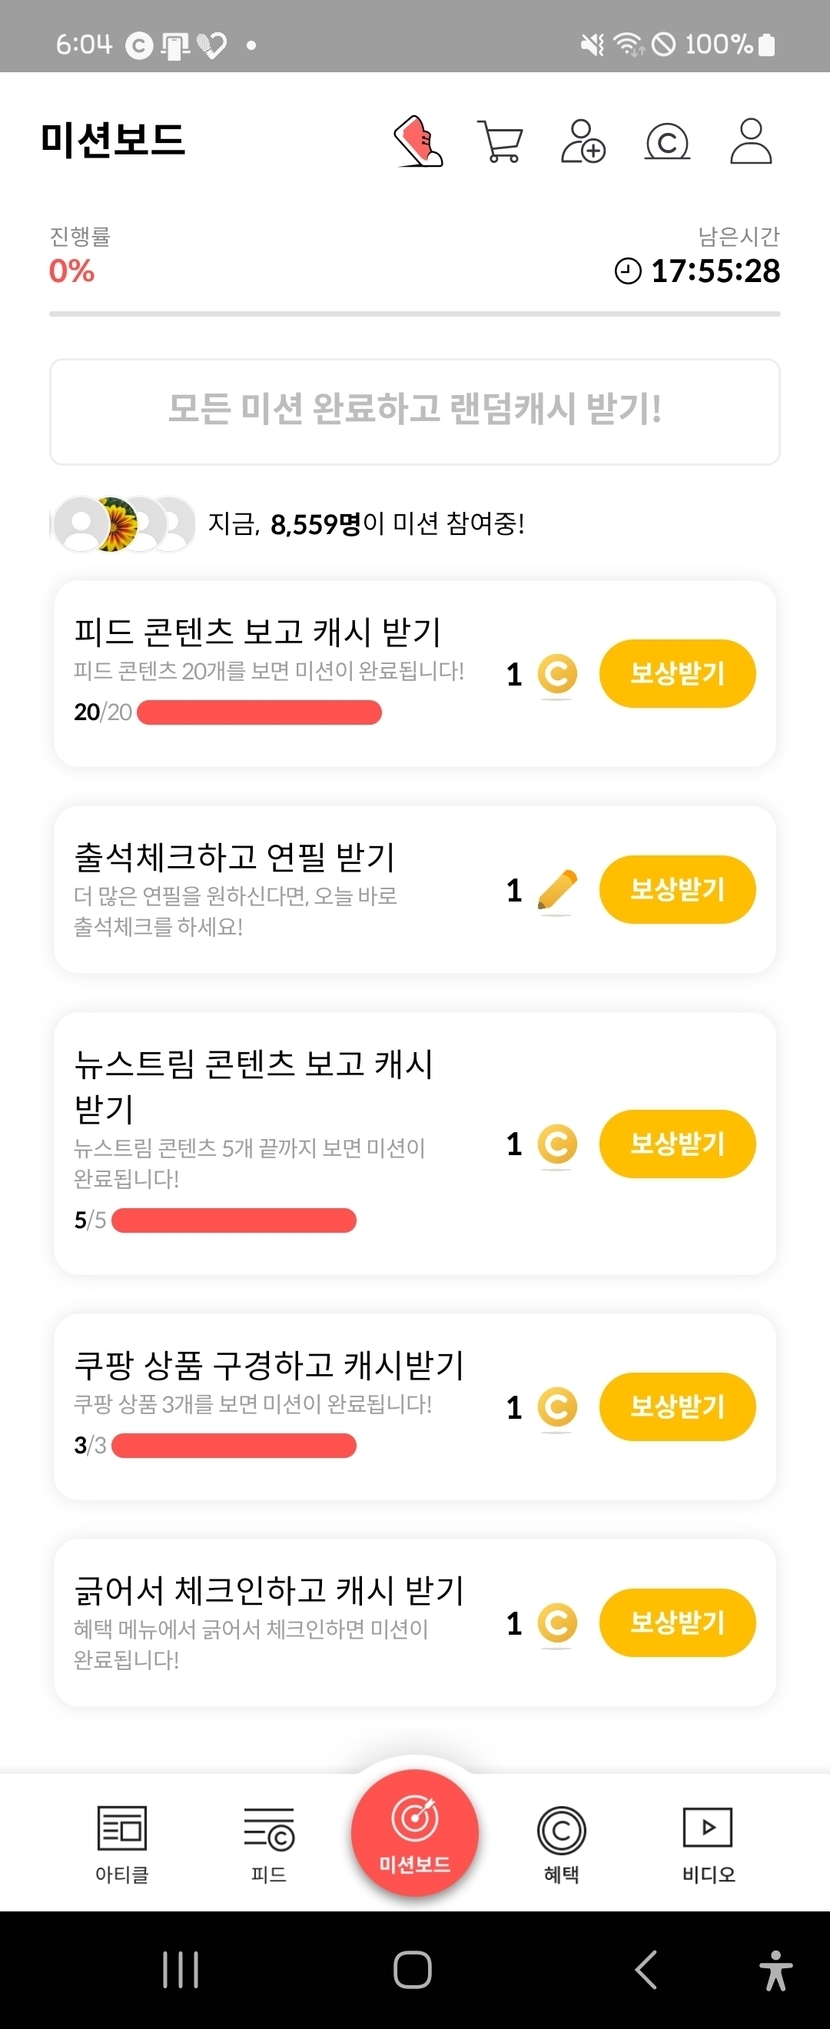Tap the add friend icon
The image size is (830, 2029).
(583, 141)
